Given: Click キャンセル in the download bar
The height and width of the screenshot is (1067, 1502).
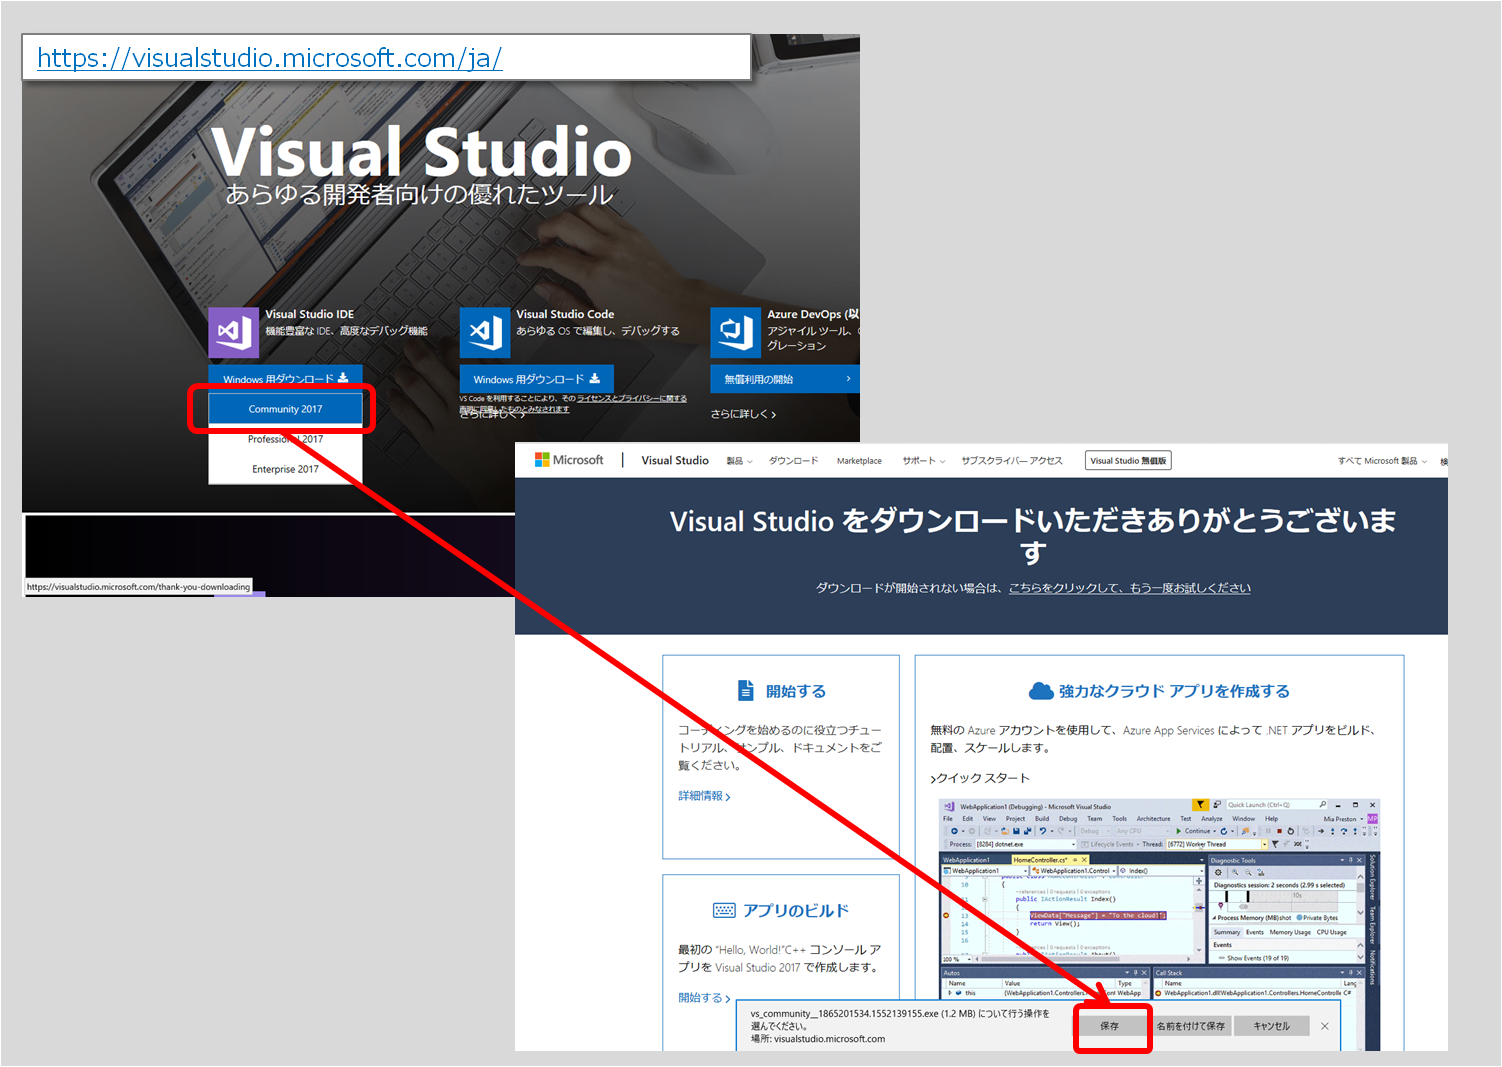Looking at the screenshot, I should pyautogui.click(x=1271, y=1026).
